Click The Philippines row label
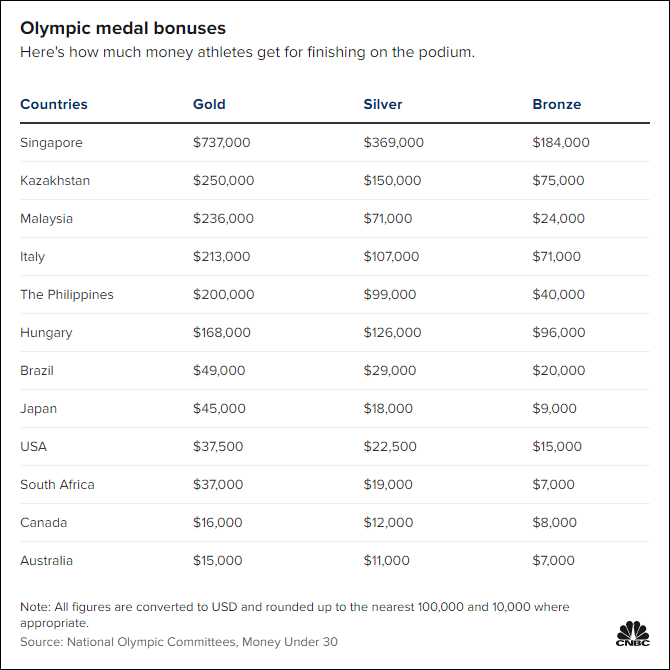 67,295
